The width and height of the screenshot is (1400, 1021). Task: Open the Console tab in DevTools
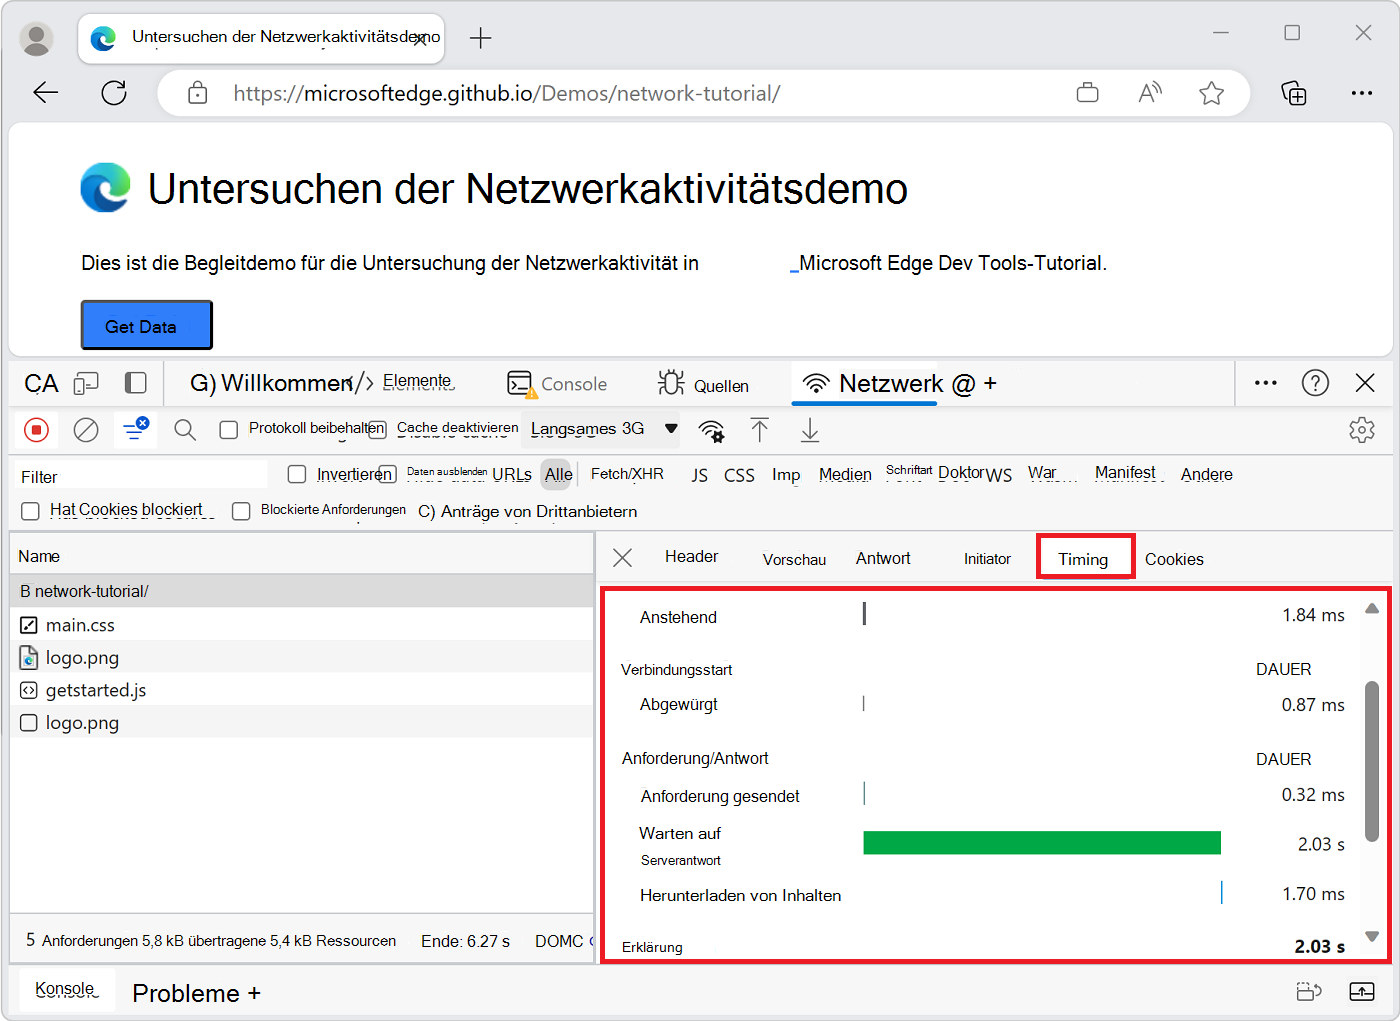point(557,384)
